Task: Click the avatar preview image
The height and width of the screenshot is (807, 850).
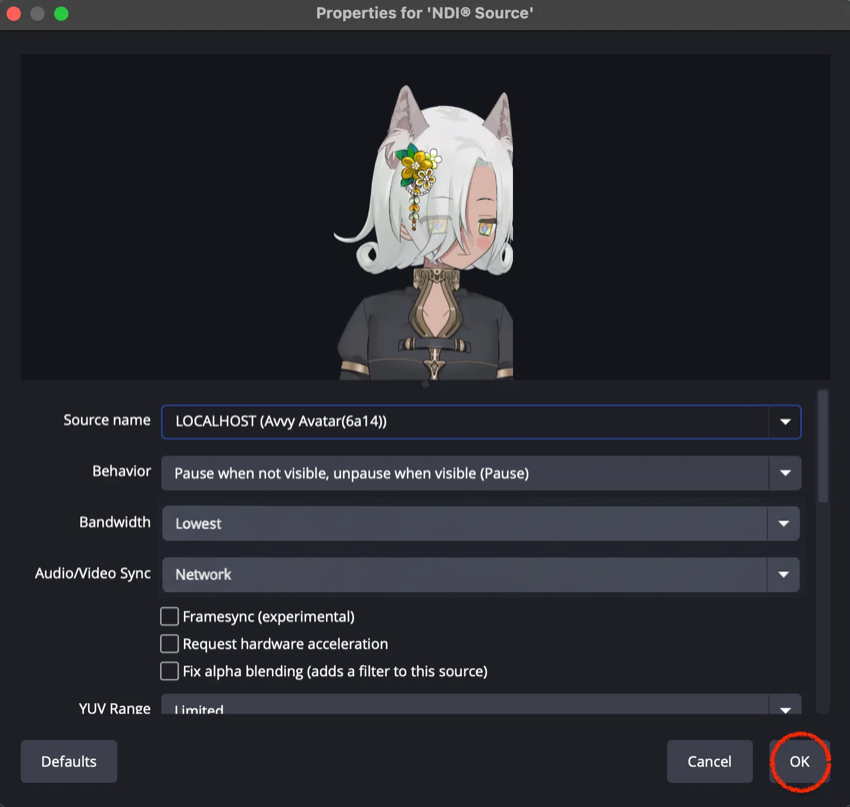Action: 425,230
